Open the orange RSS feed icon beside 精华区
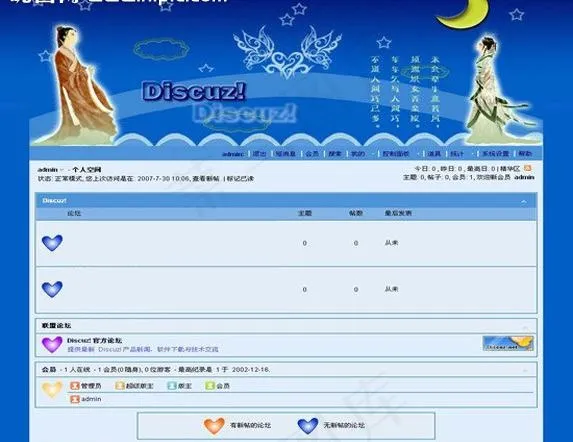 point(527,168)
